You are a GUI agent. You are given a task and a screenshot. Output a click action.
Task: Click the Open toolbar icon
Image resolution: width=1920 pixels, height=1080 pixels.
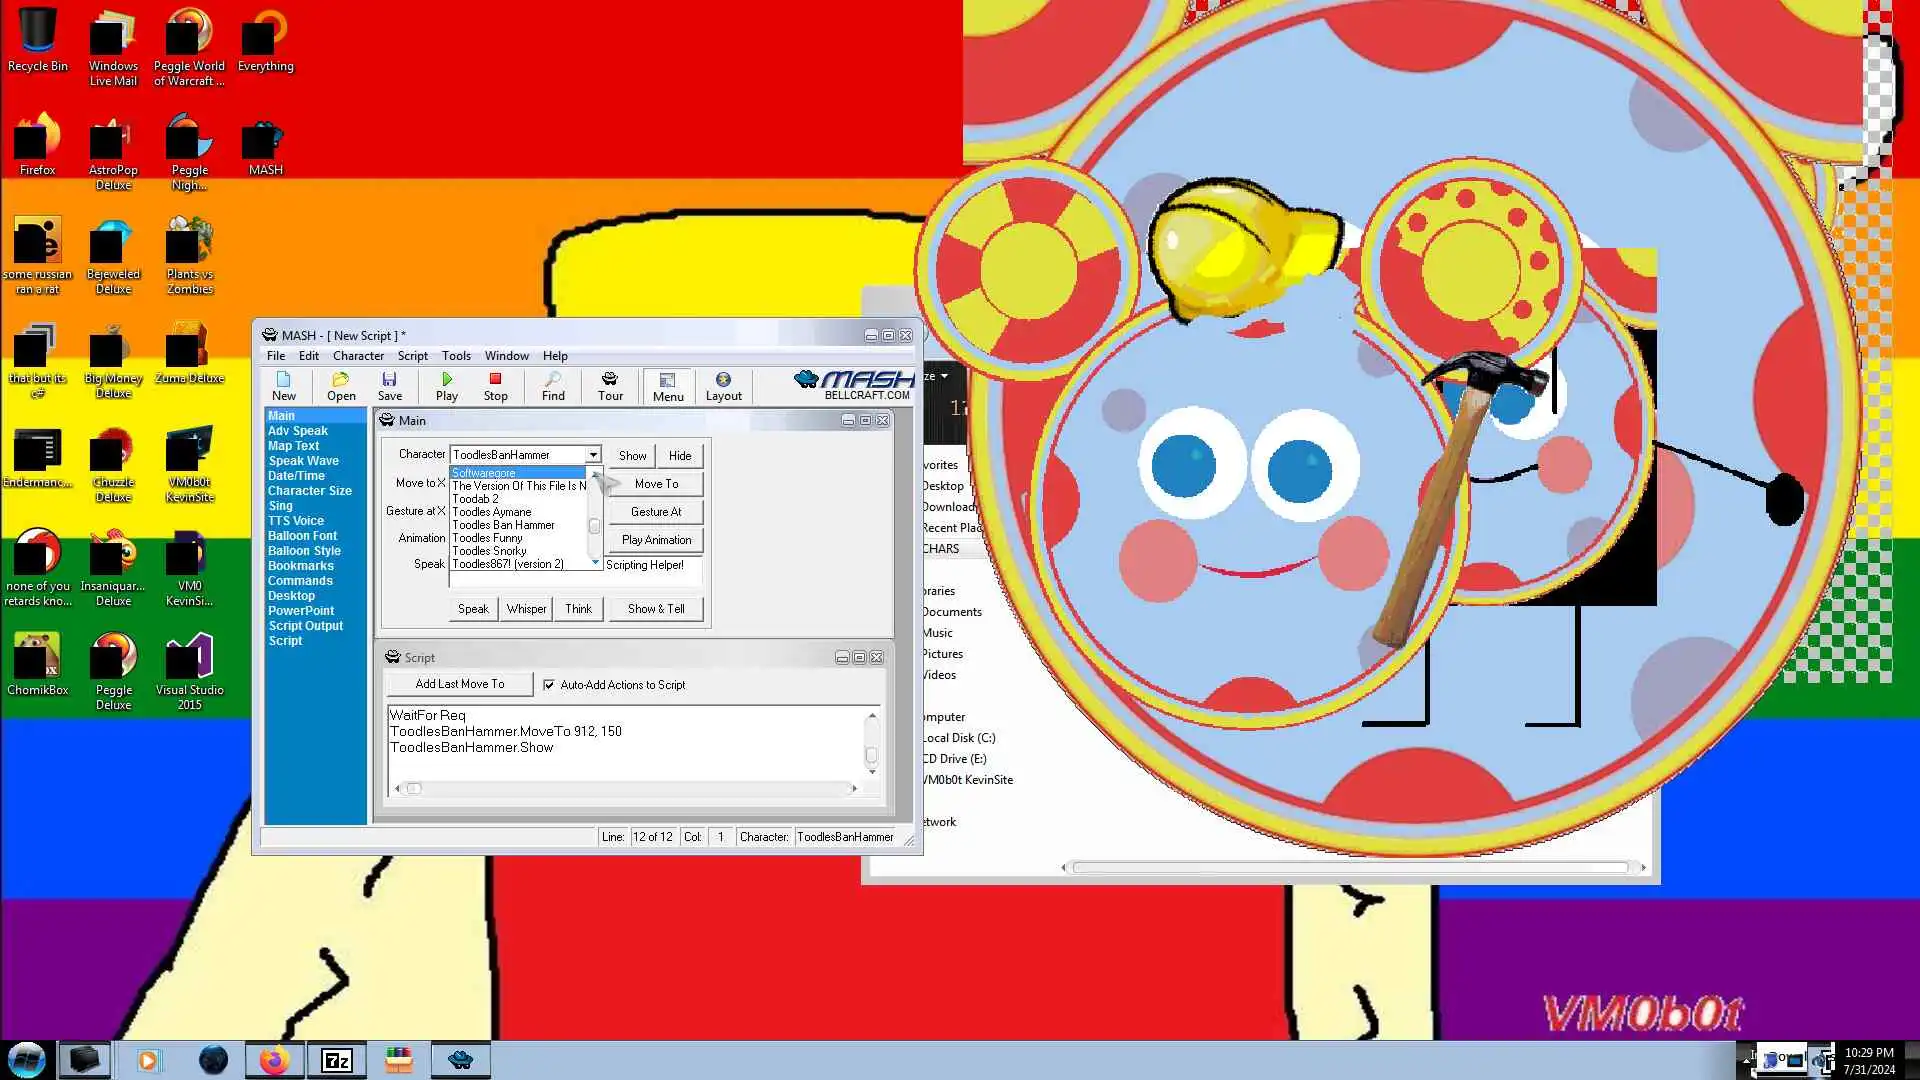341,385
